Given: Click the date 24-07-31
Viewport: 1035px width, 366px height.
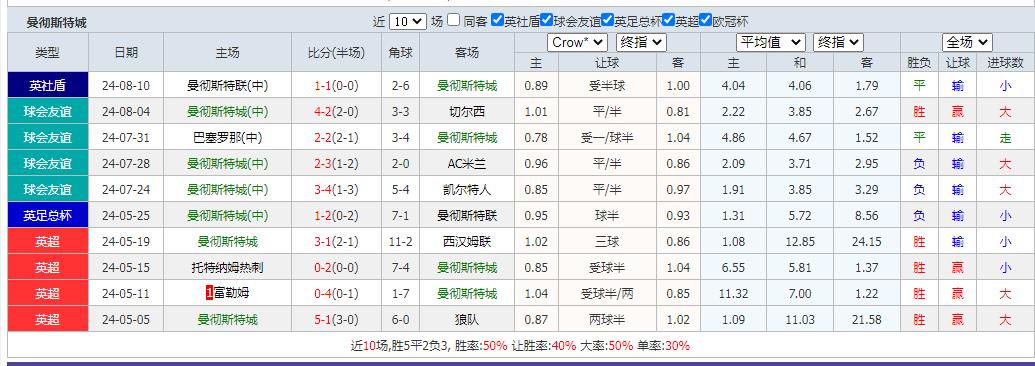Looking at the screenshot, I should [x=126, y=137].
